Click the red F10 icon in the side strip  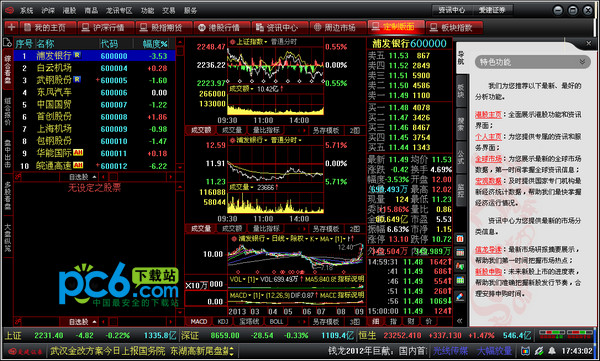(460, 239)
